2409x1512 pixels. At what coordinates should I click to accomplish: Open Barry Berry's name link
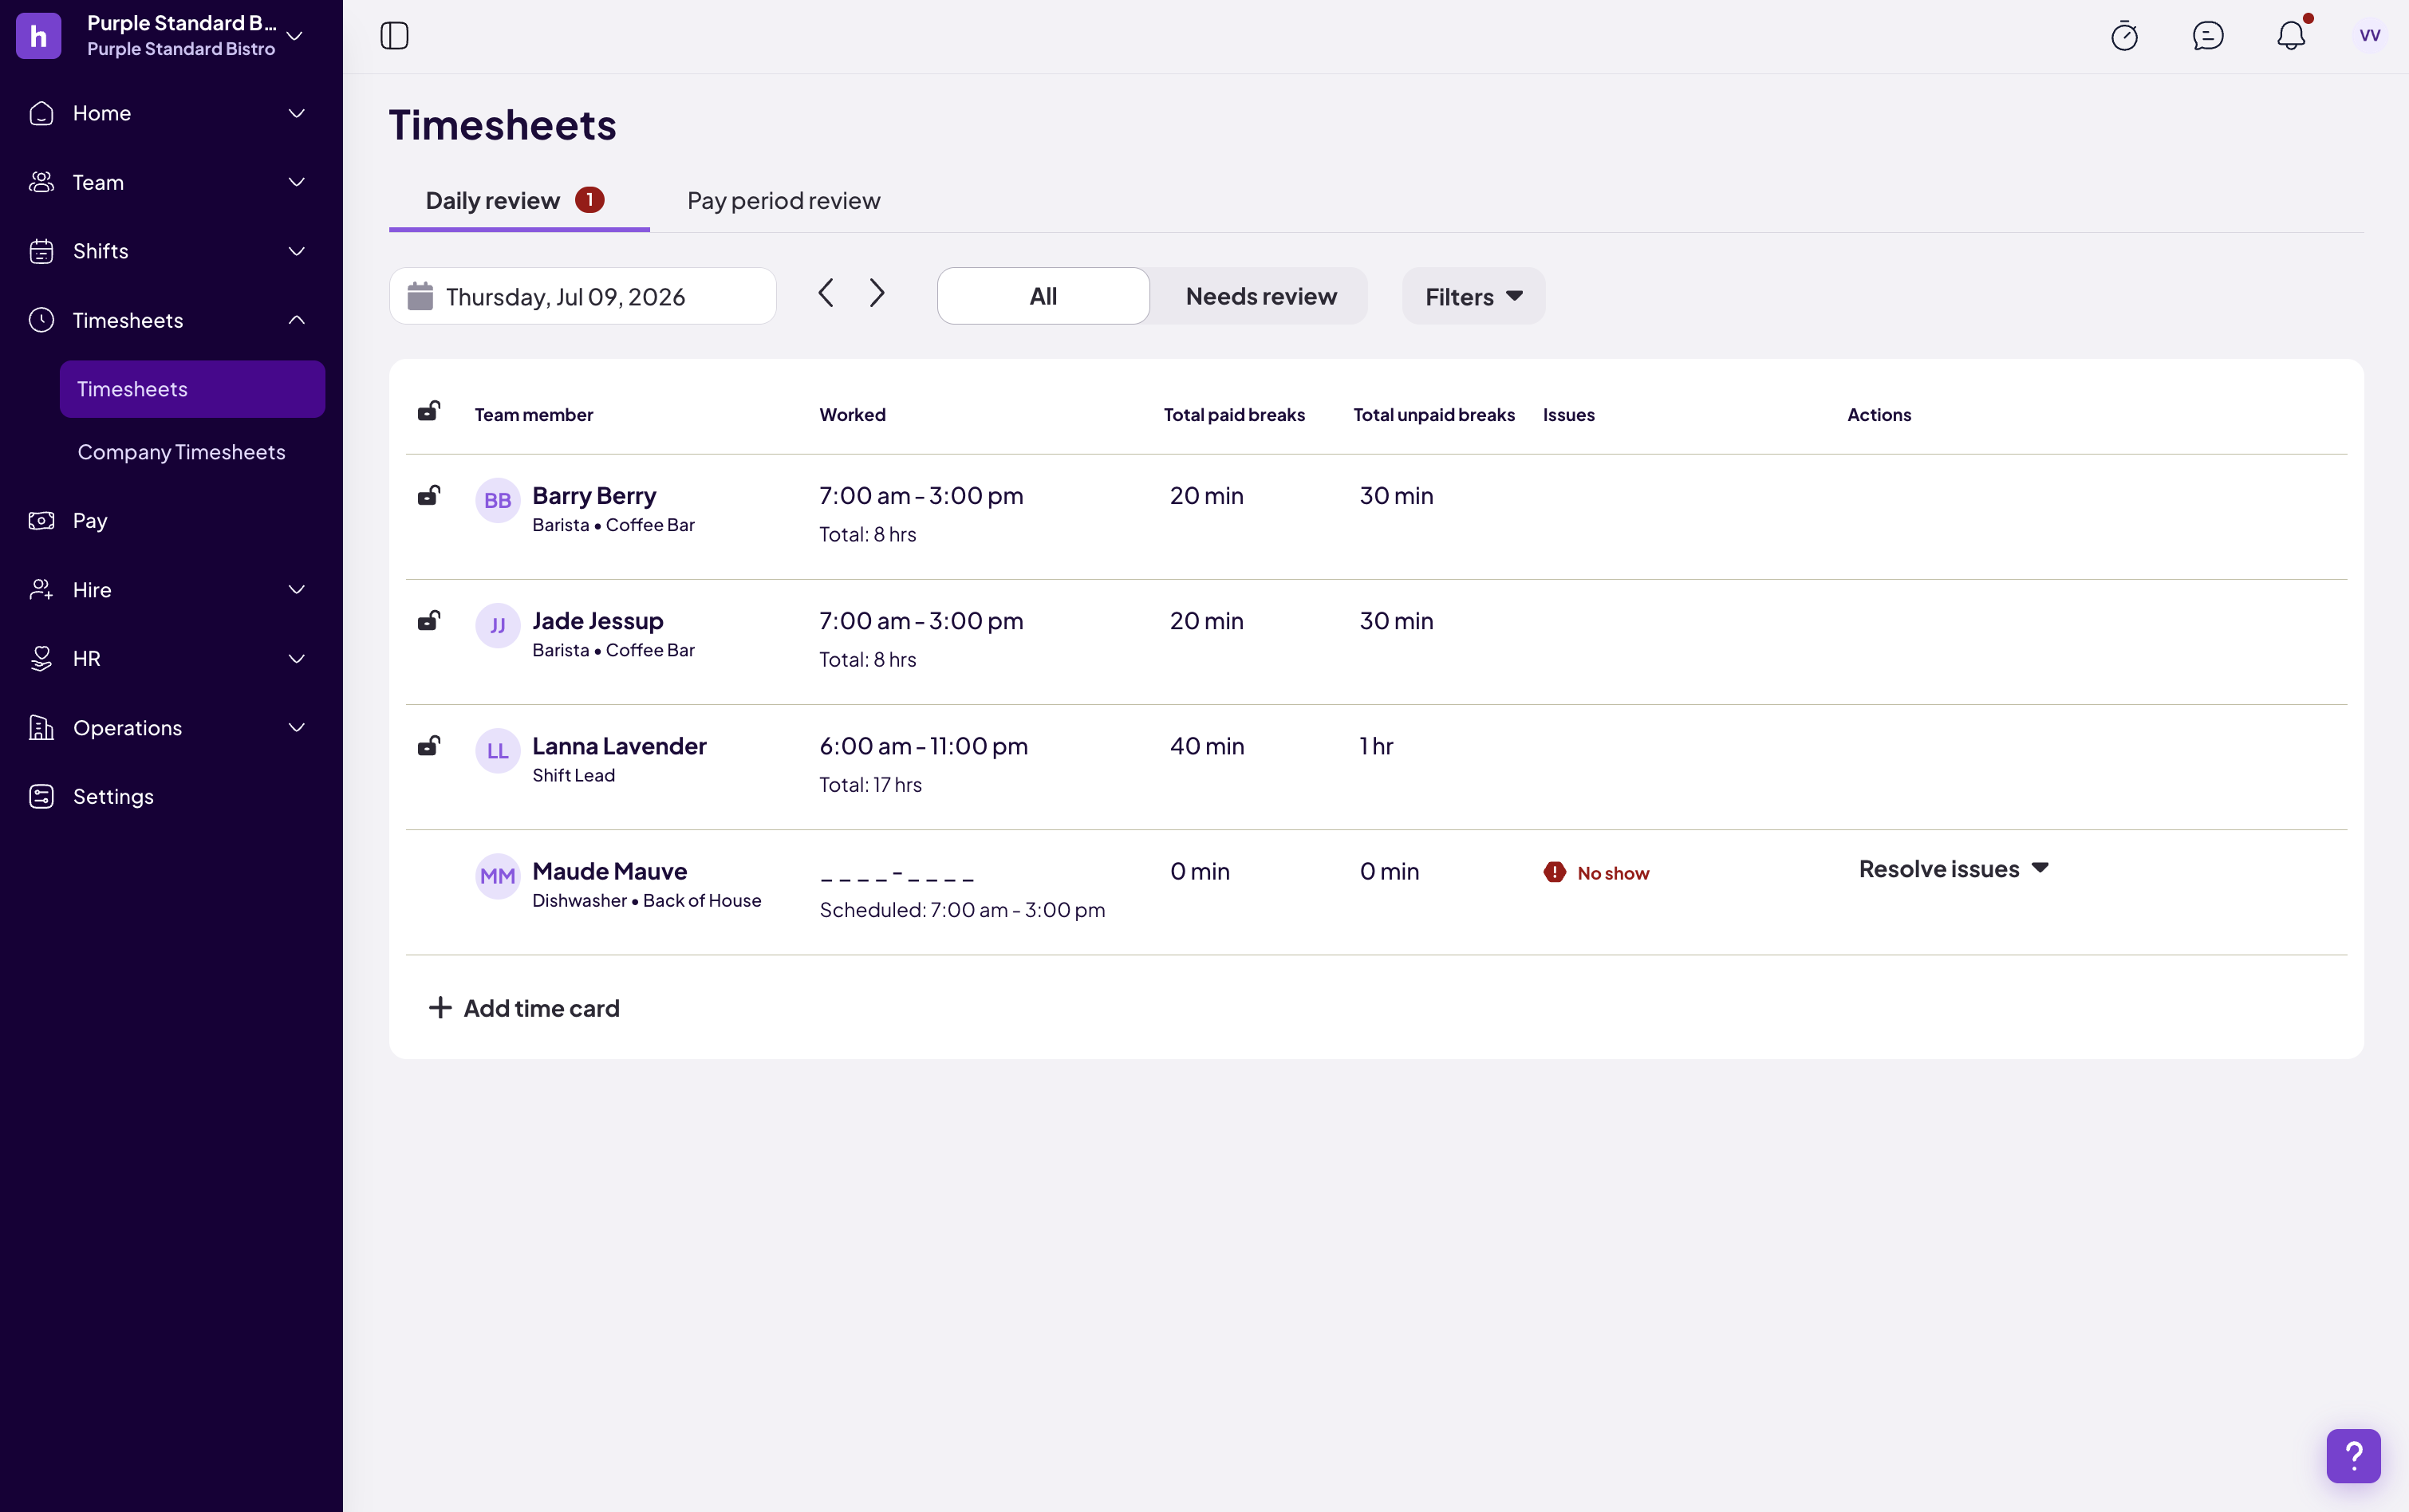click(594, 495)
